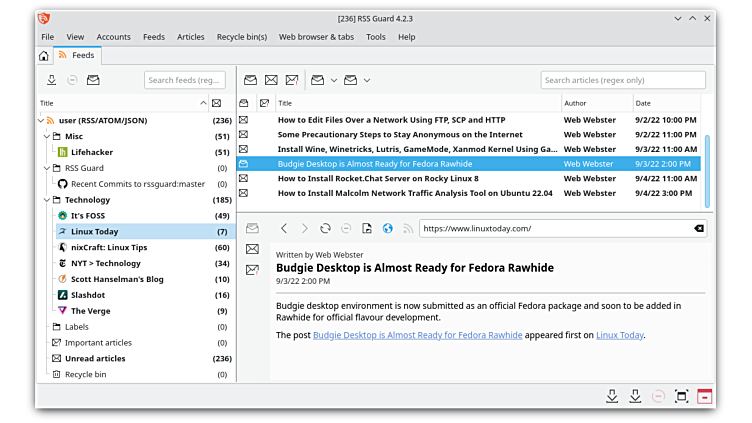Screen dimensions: 752x423
Task: Click the mark feed read envelope icon
Action: pos(93,80)
